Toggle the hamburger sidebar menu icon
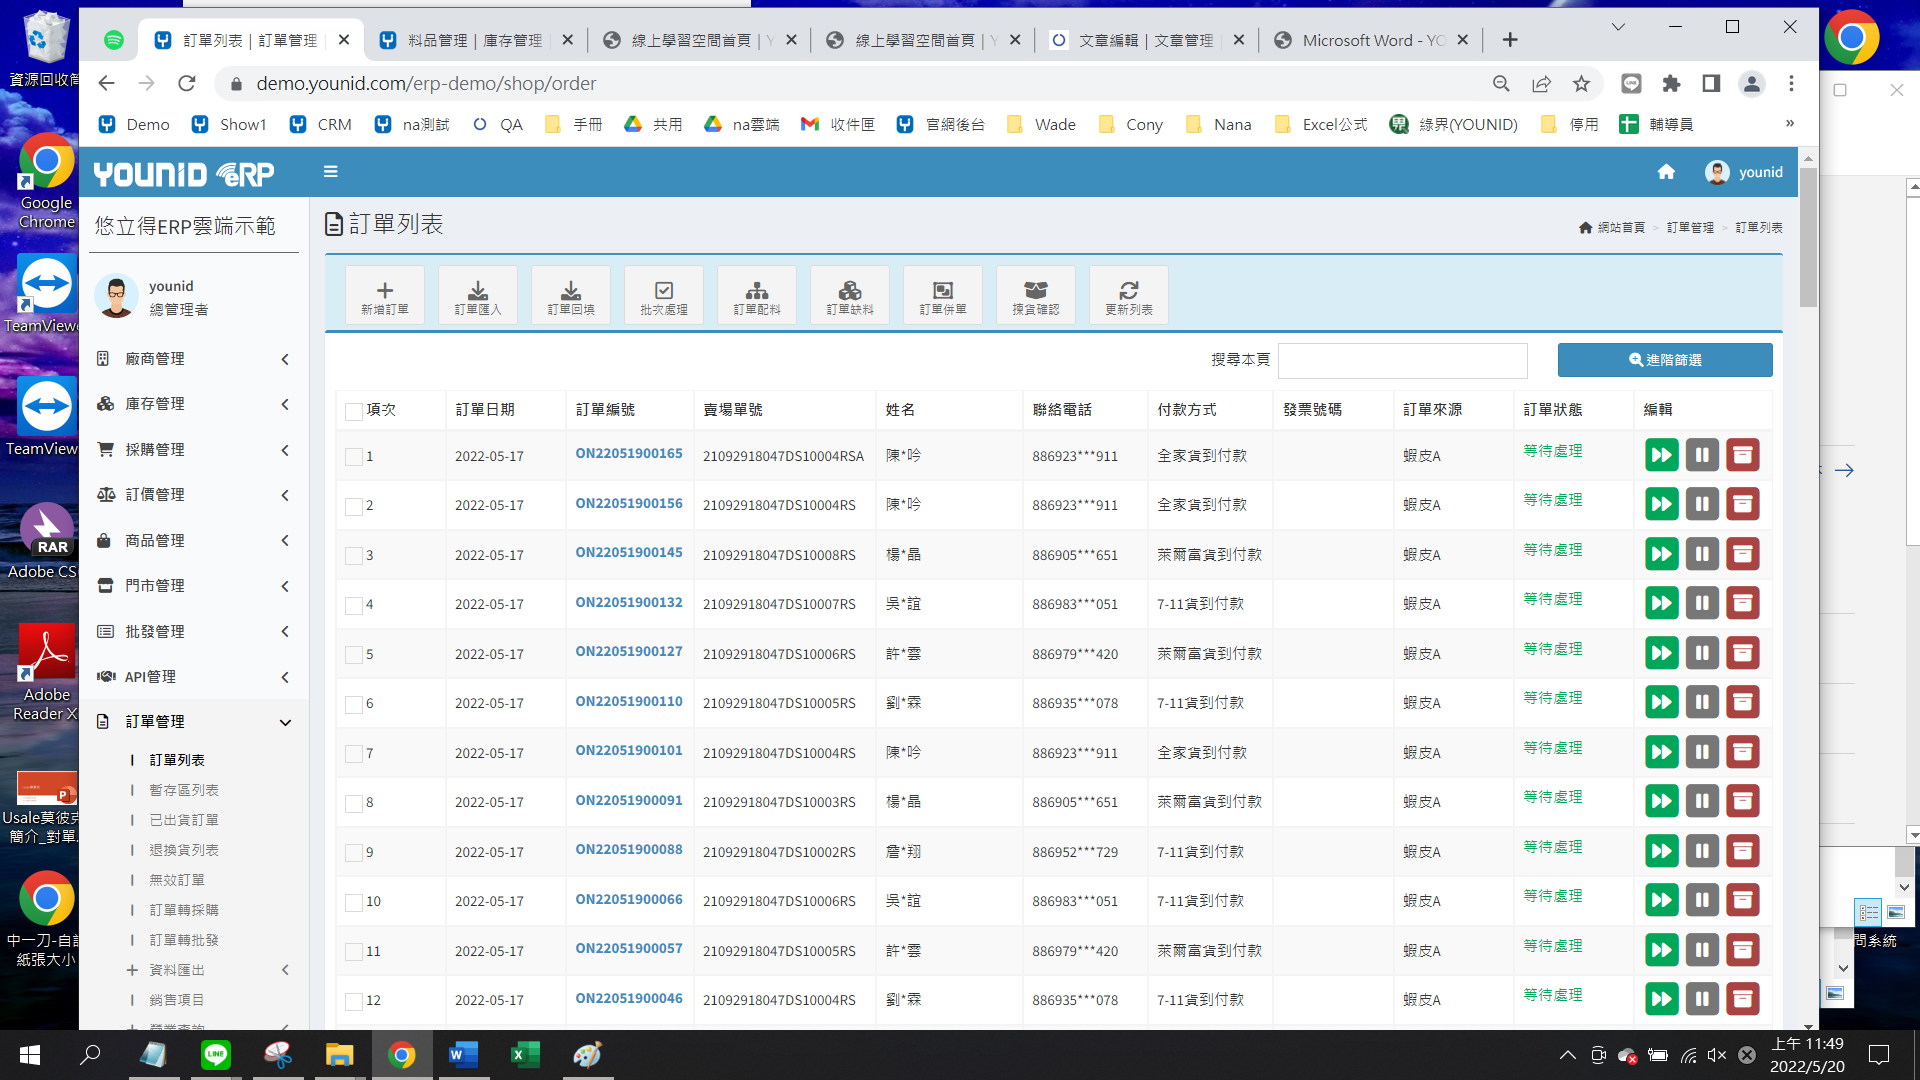Viewport: 1920px width, 1080px height. [x=331, y=172]
